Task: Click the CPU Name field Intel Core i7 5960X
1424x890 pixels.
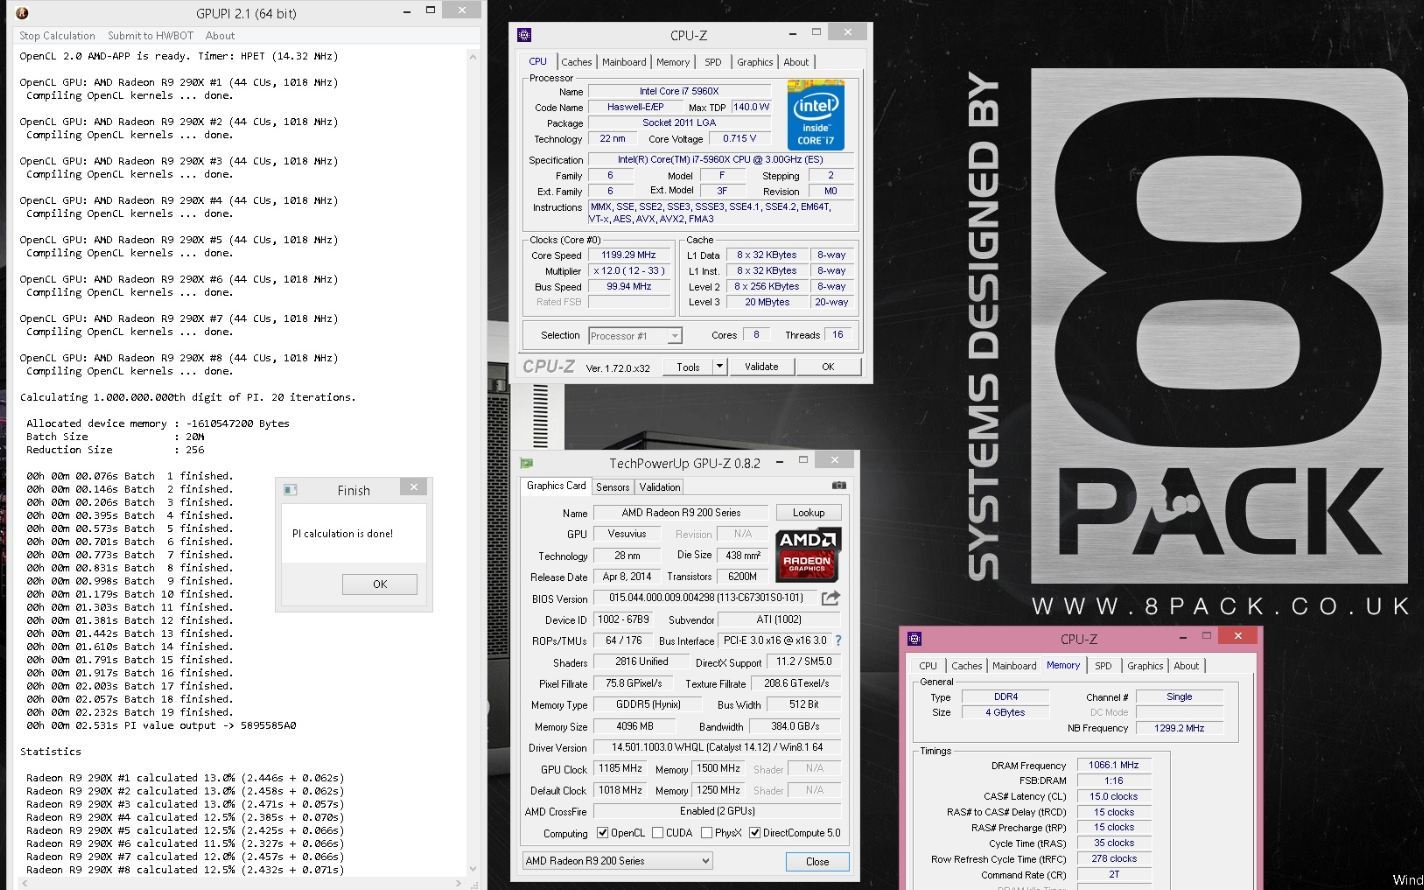Action: 679,92
